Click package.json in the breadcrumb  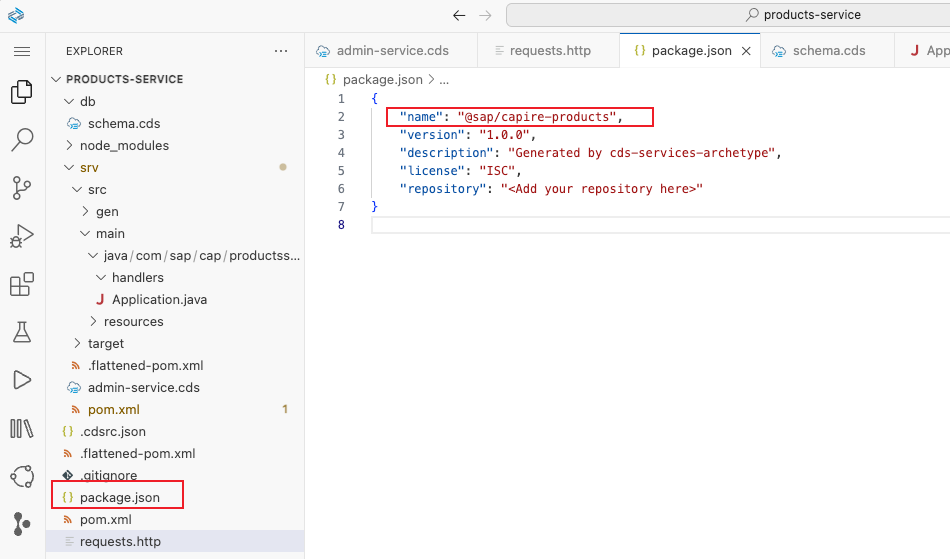coord(384,79)
